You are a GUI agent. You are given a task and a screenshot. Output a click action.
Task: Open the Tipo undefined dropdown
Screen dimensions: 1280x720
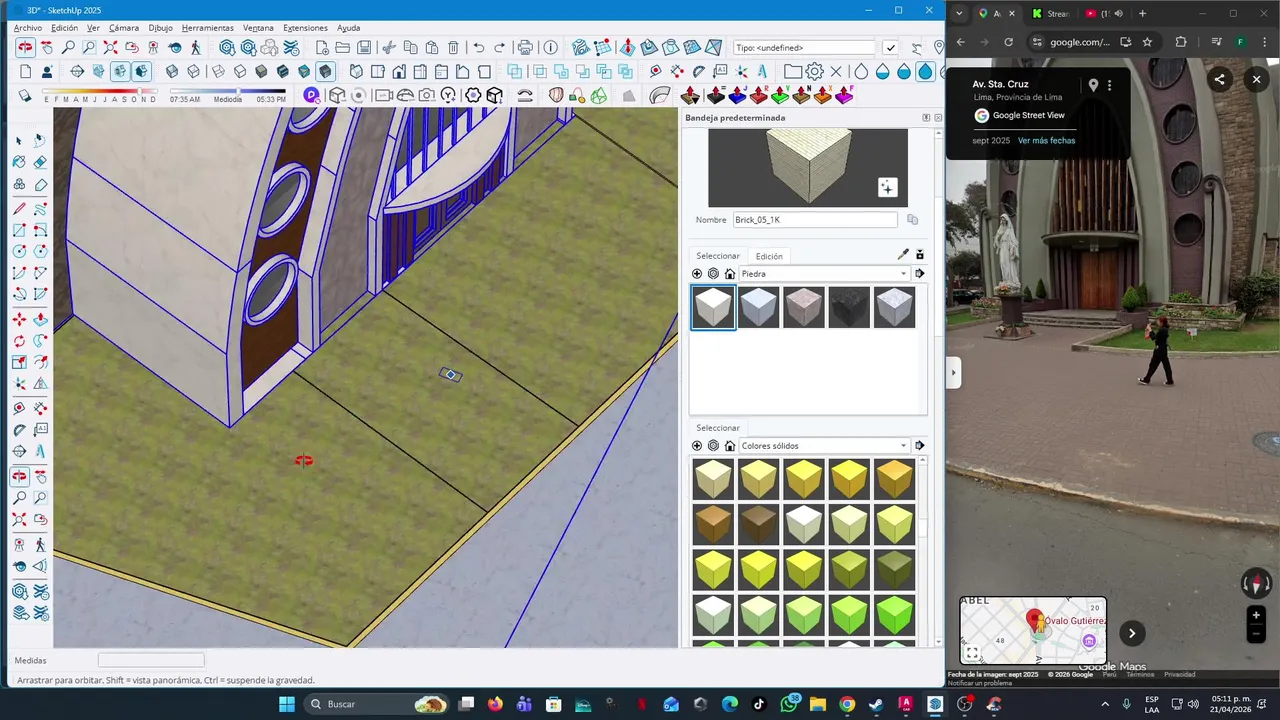[x=805, y=47]
